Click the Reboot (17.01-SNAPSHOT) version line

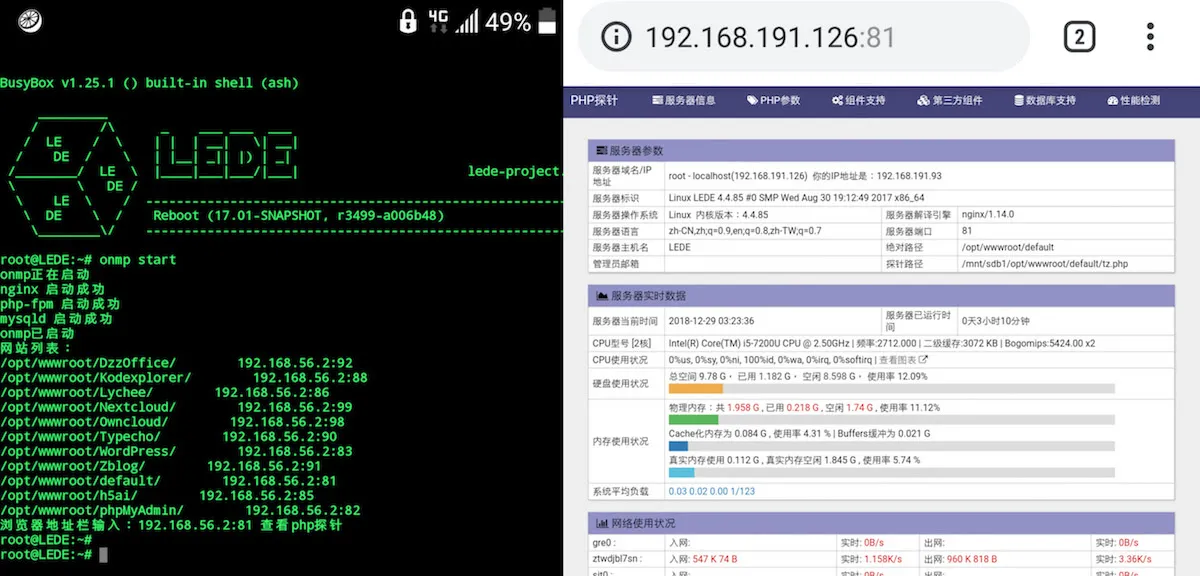298,215
